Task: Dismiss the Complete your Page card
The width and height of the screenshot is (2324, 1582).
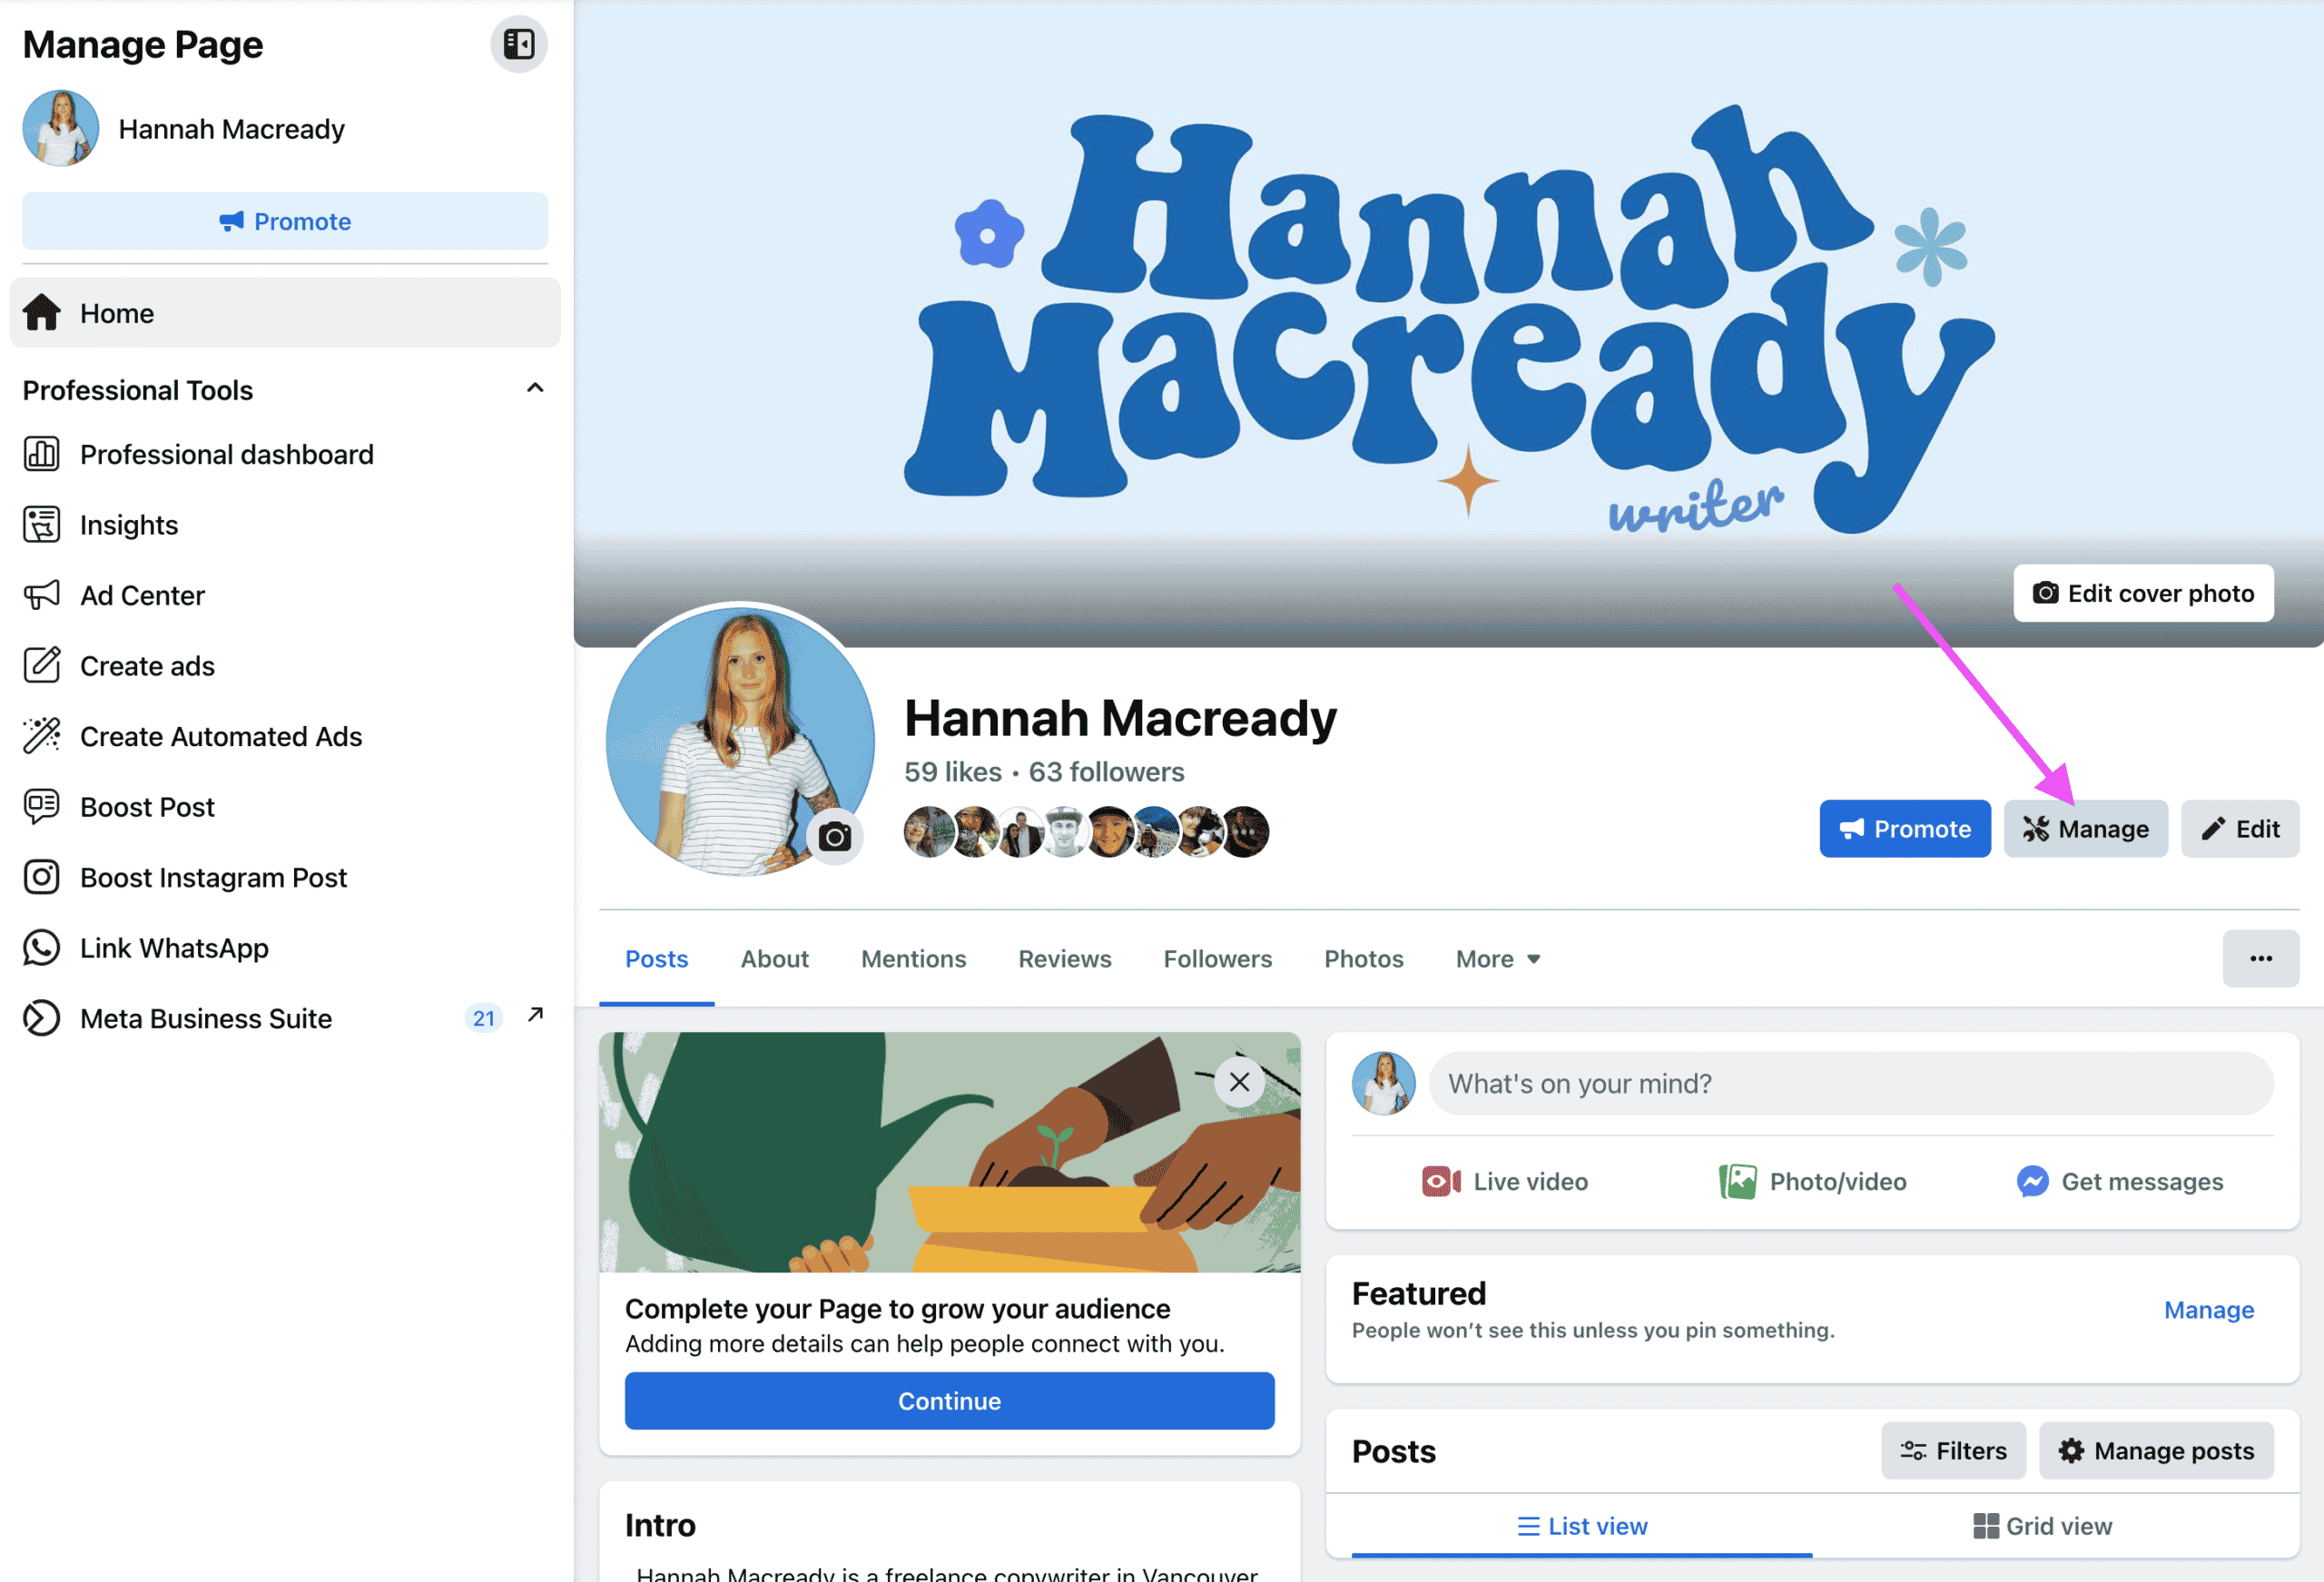Action: [x=1239, y=1081]
